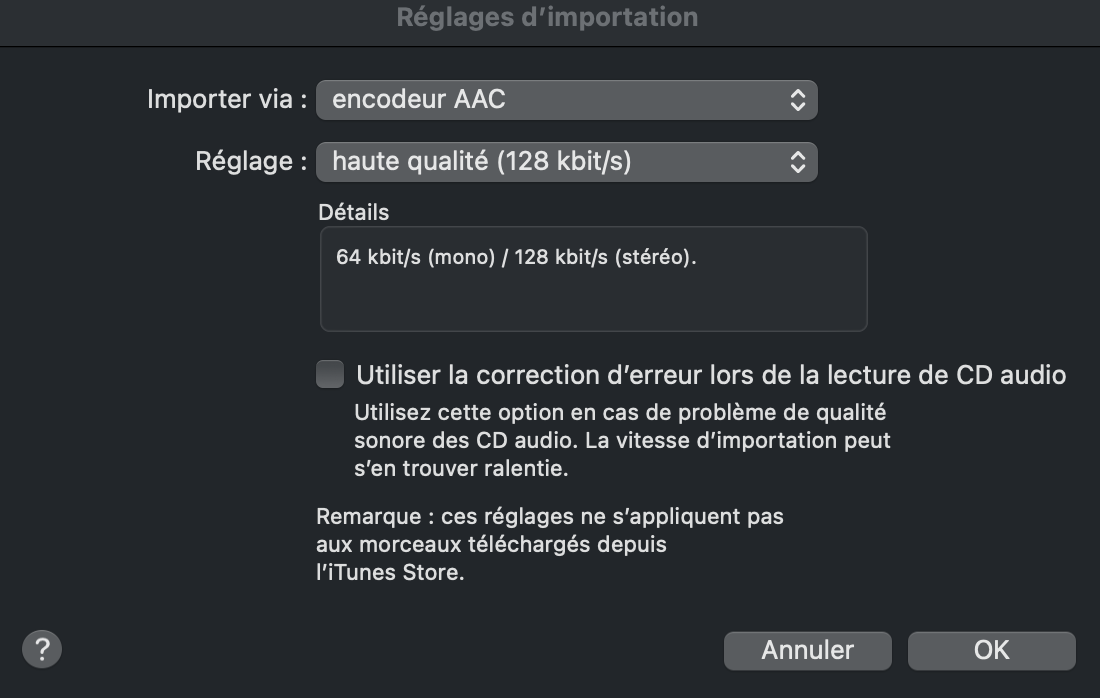Click the 64 kbit/s (mono) details text
Image resolution: width=1100 pixels, height=698 pixels.
(x=416, y=257)
